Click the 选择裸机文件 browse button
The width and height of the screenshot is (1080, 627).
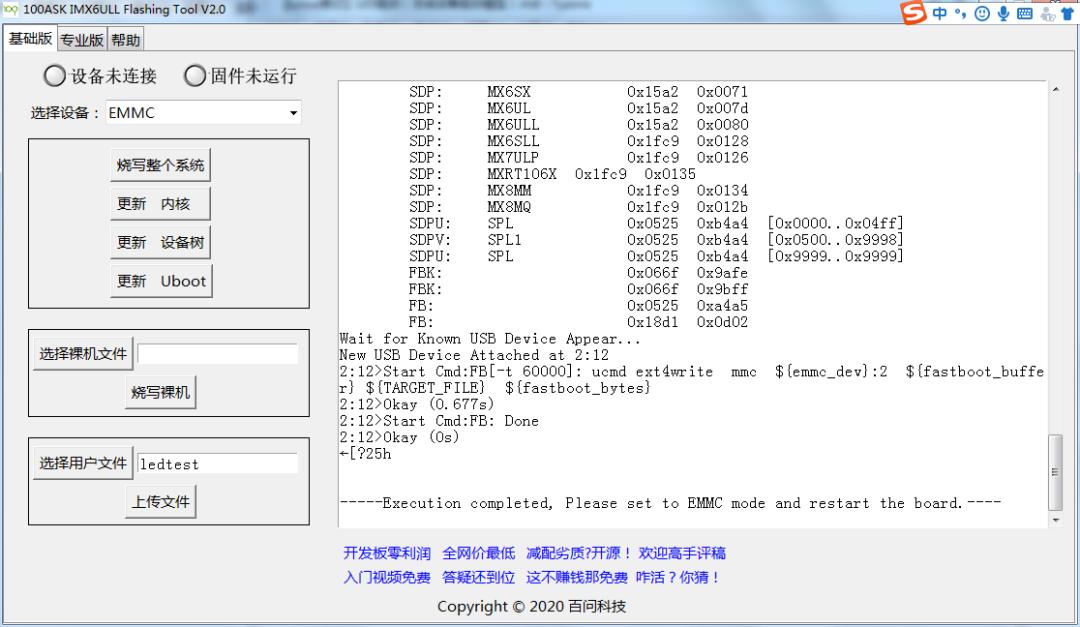pyautogui.click(x=83, y=353)
